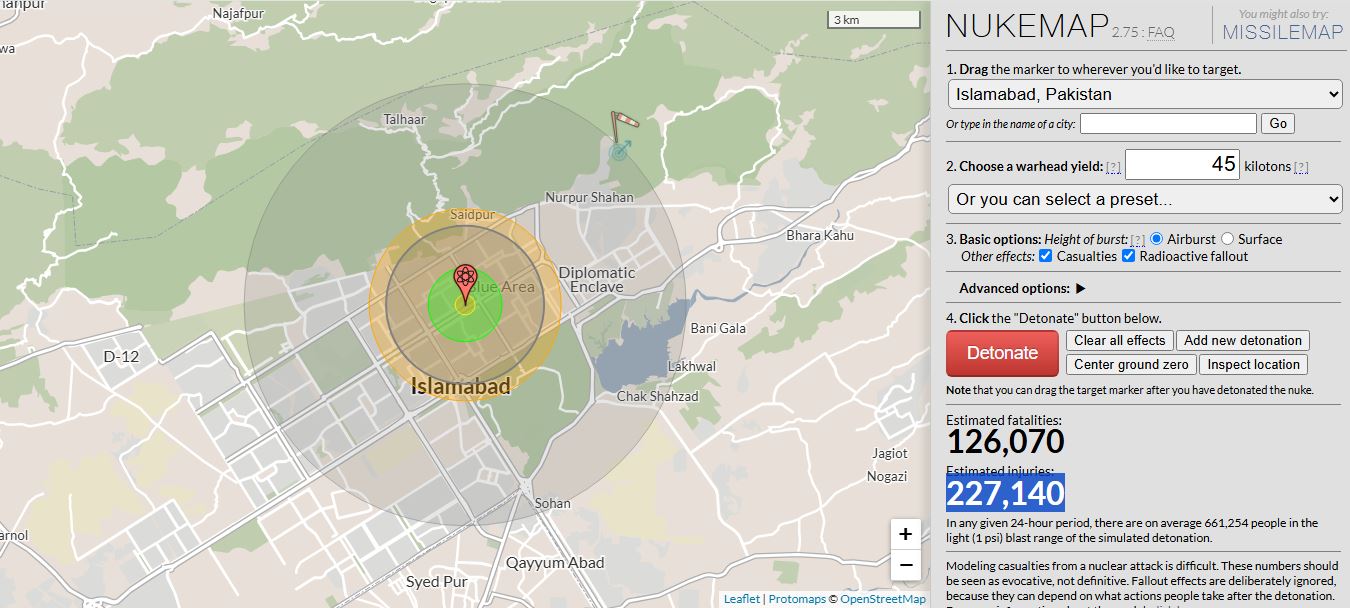Click the Diplomatic Enclave map label
Image resolution: width=1350 pixels, height=608 pixels.
pyautogui.click(x=597, y=279)
